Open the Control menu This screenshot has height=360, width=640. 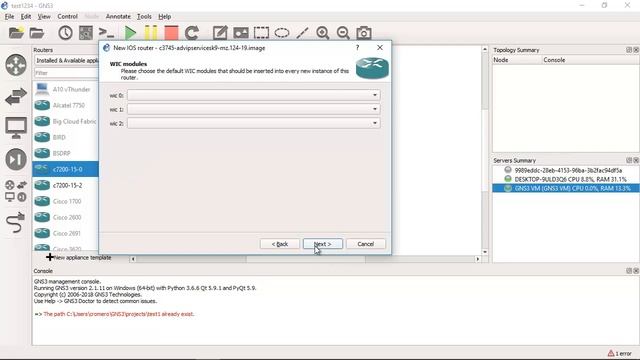pos(67,16)
